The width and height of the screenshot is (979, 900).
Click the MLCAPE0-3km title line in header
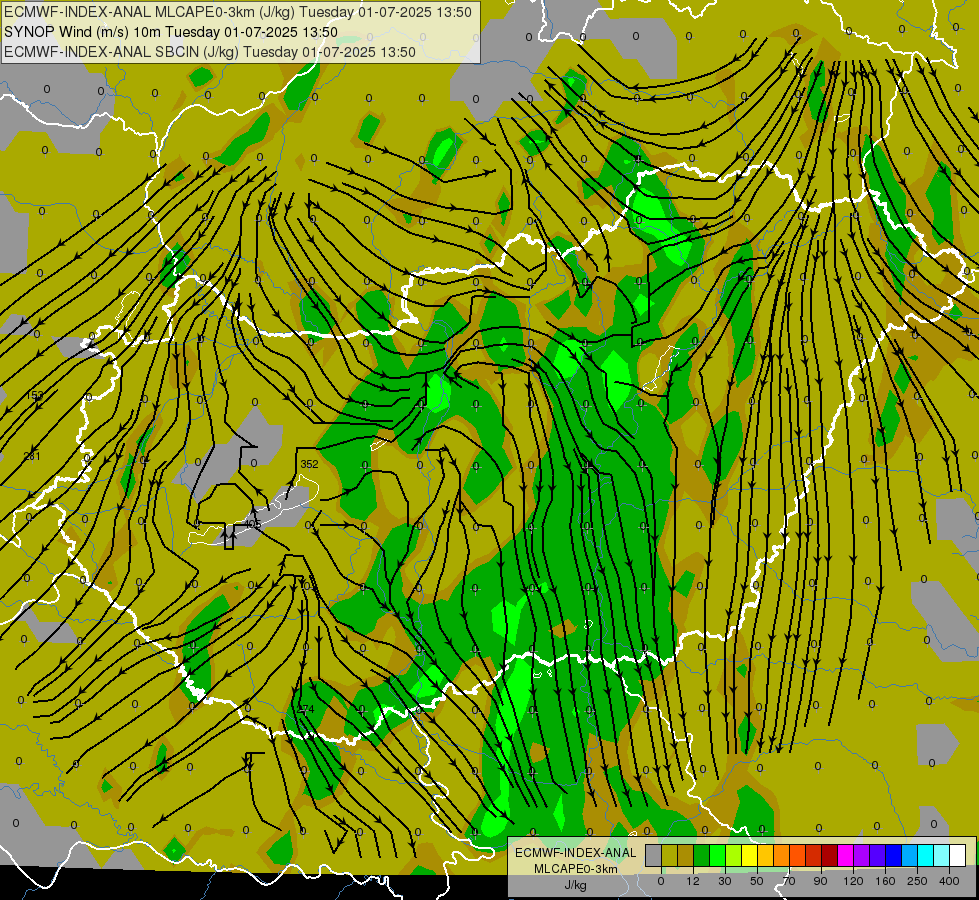[238, 12]
